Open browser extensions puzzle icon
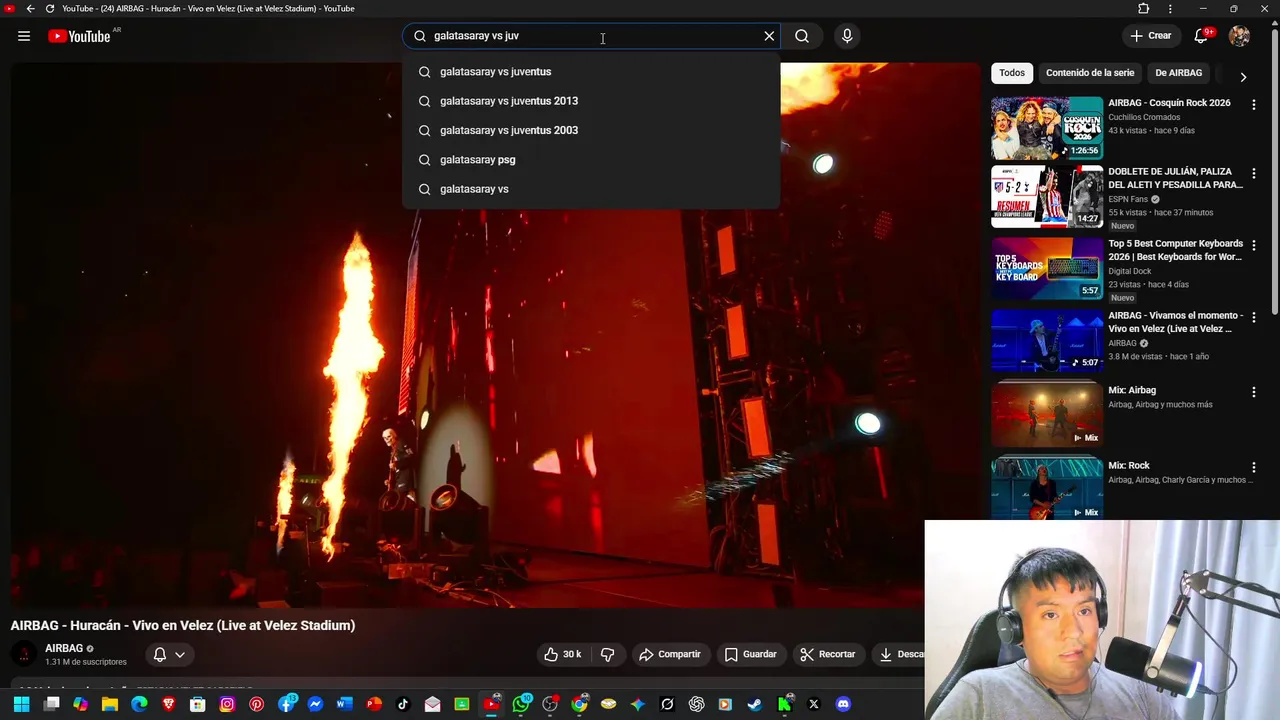 [x=1144, y=8]
